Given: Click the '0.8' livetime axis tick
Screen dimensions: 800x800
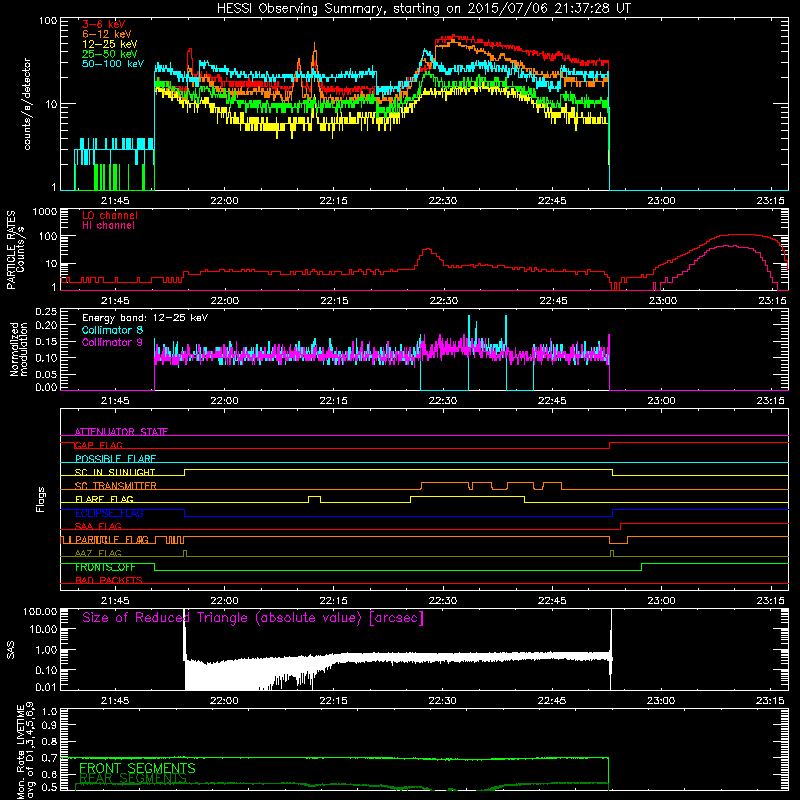Looking at the screenshot, I should pyautogui.click(x=49, y=741).
